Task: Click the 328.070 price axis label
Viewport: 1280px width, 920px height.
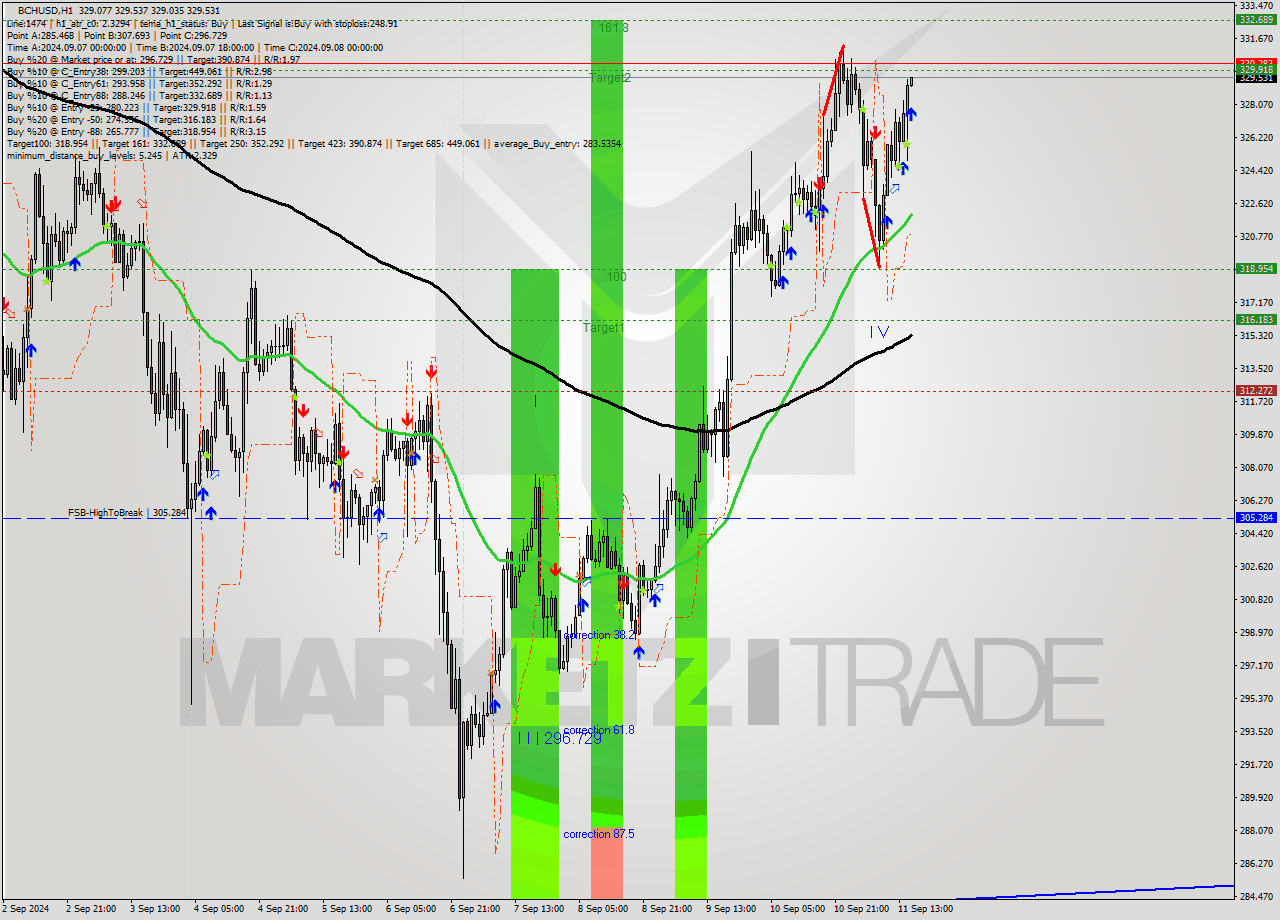Action: [1256, 105]
